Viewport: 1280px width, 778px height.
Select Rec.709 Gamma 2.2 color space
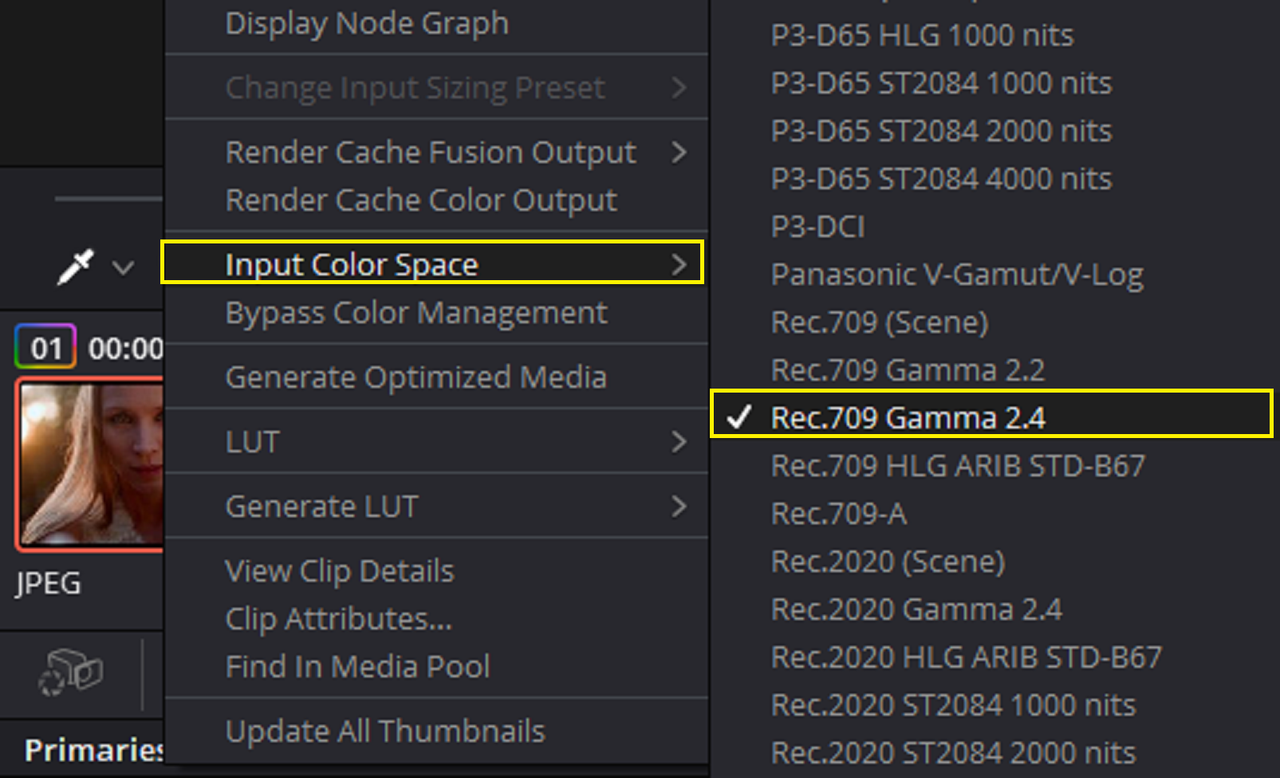point(908,370)
